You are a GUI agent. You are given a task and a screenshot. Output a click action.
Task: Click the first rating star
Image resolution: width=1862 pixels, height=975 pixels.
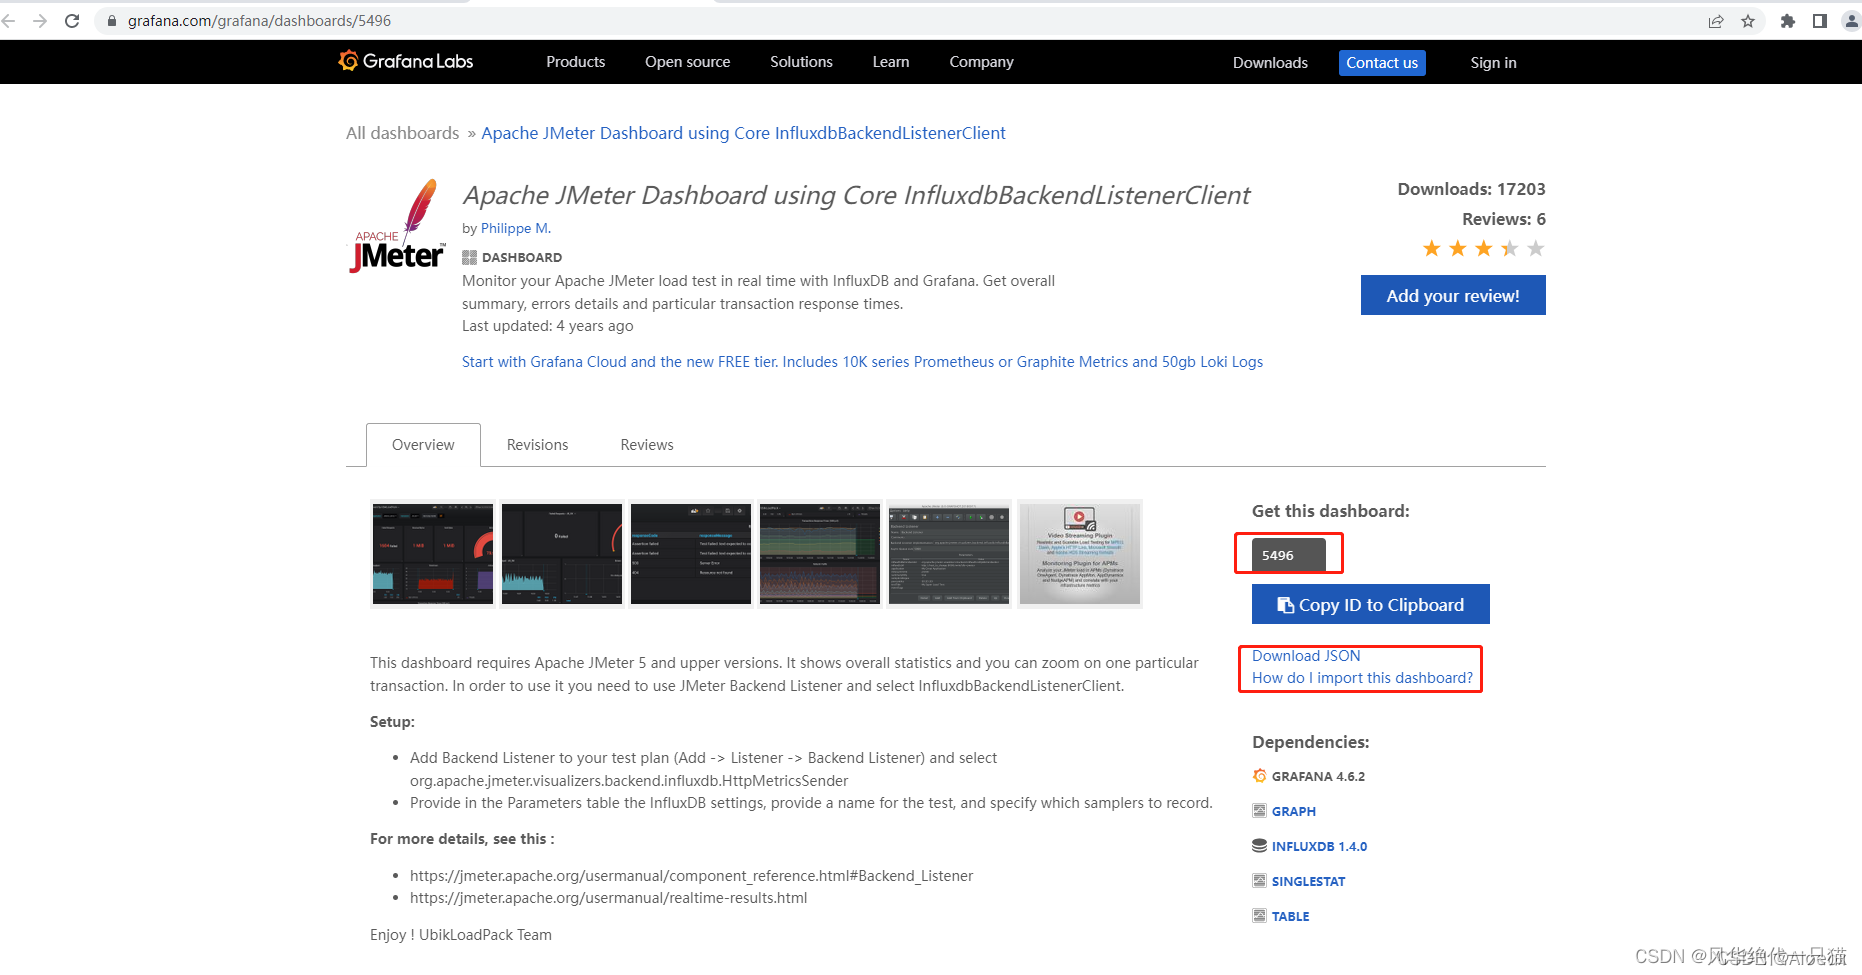tap(1432, 248)
